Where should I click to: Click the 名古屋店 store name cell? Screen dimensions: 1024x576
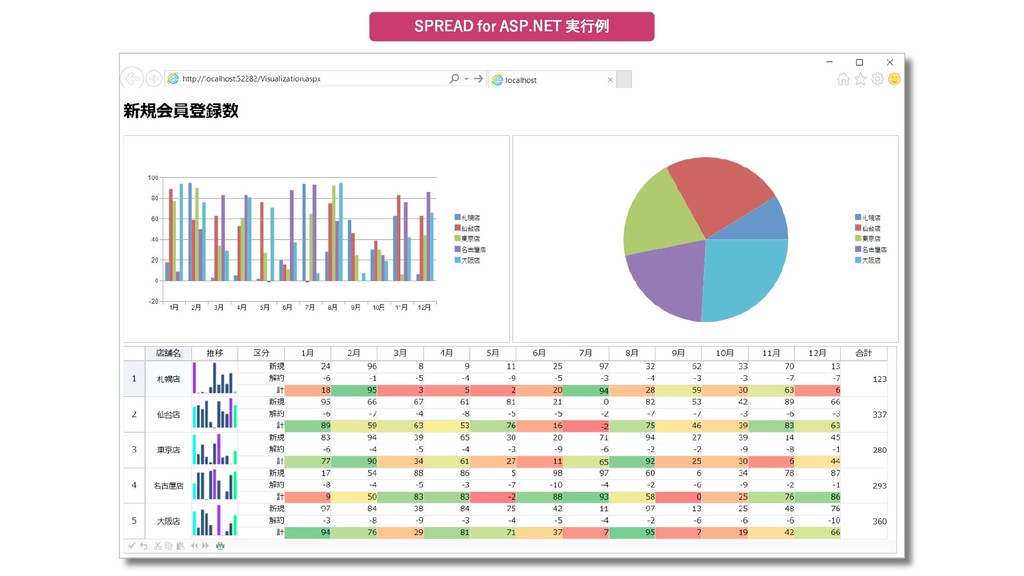tap(168, 485)
